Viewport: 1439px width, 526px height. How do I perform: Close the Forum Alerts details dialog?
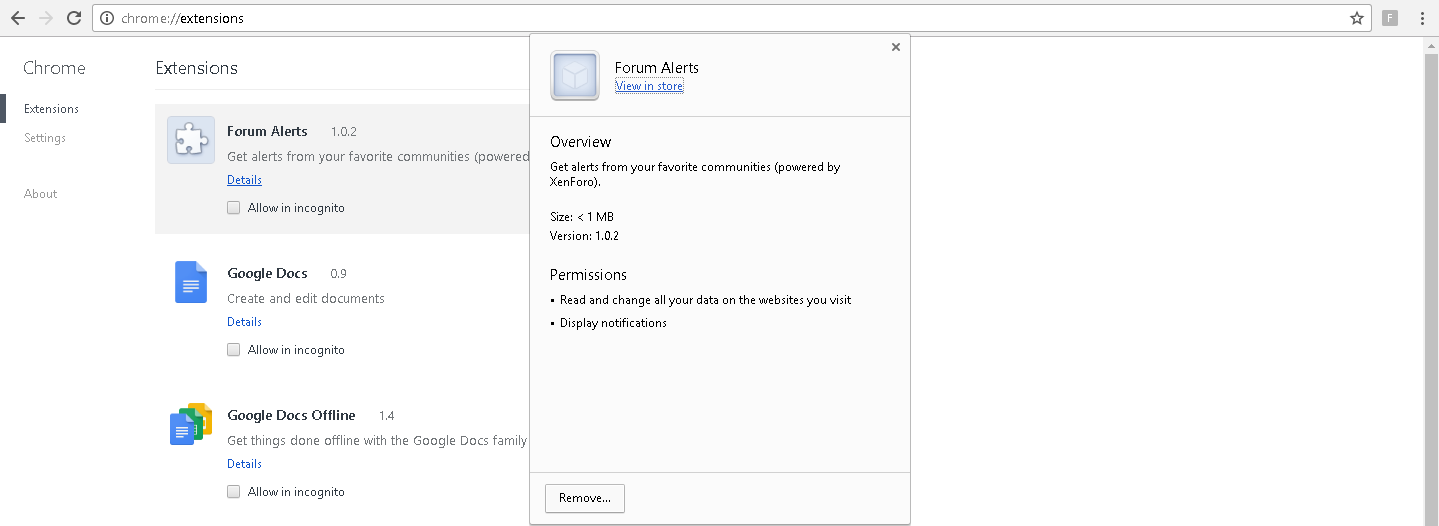pyautogui.click(x=896, y=47)
